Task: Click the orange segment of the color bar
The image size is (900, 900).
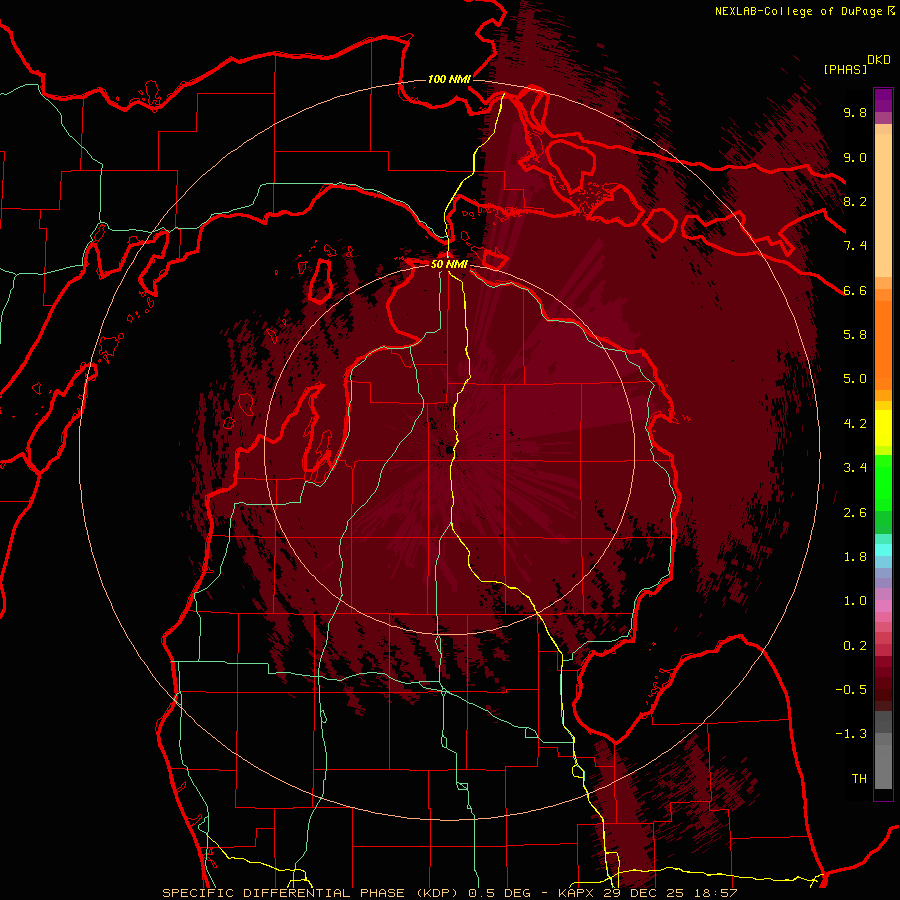Action: (x=883, y=344)
